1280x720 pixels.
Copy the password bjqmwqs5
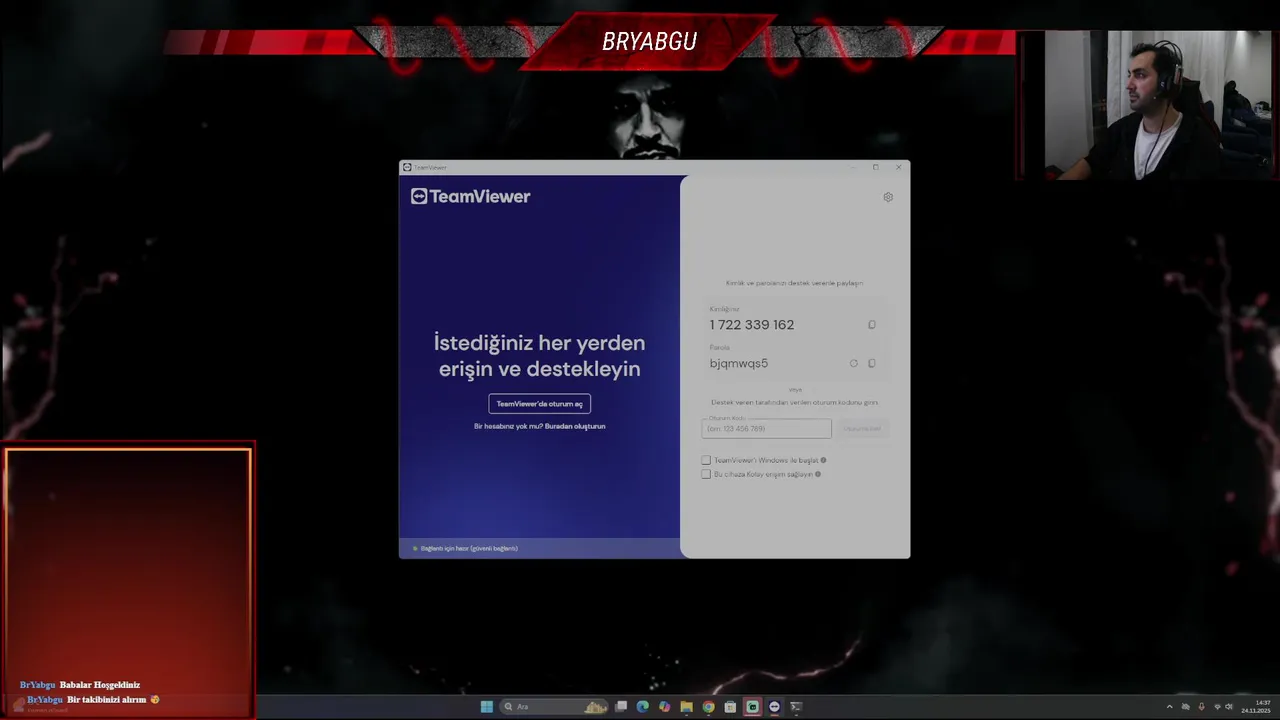coord(872,363)
